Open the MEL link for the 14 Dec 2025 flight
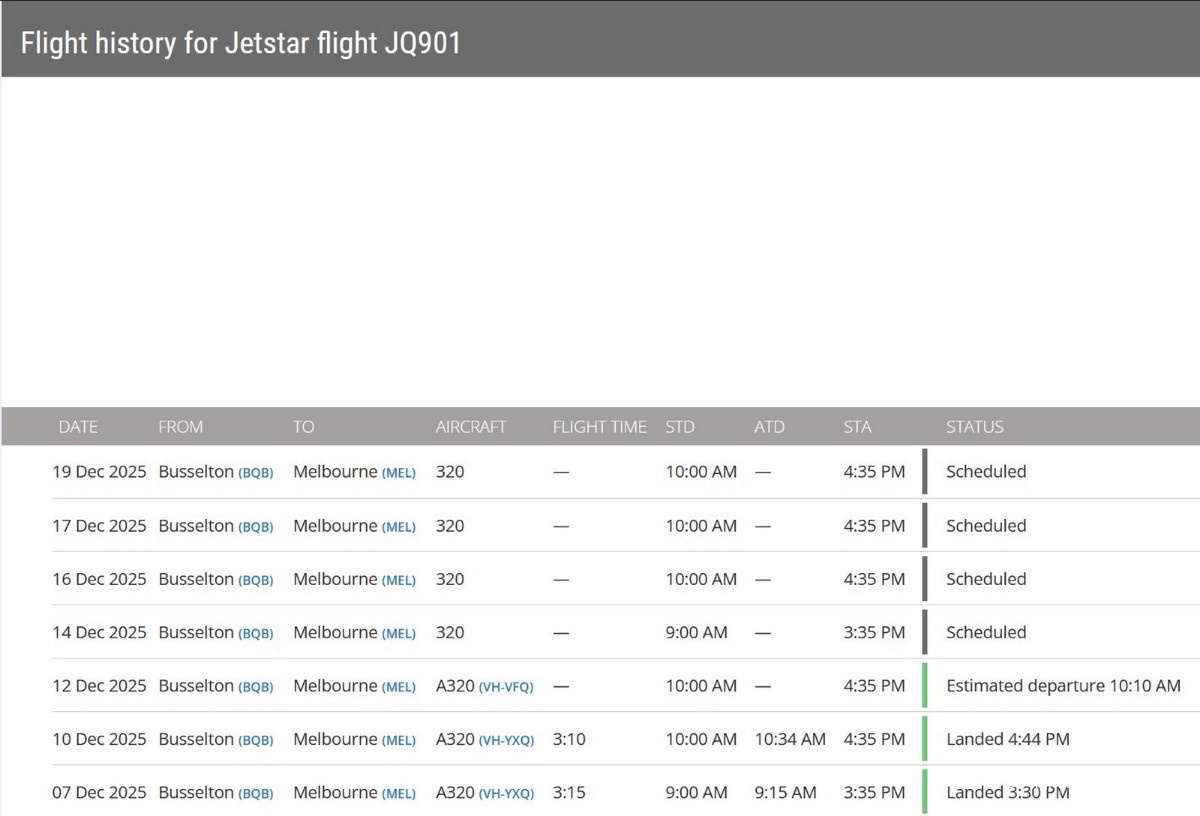Image resolution: width=1200 pixels, height=816 pixels. click(399, 633)
